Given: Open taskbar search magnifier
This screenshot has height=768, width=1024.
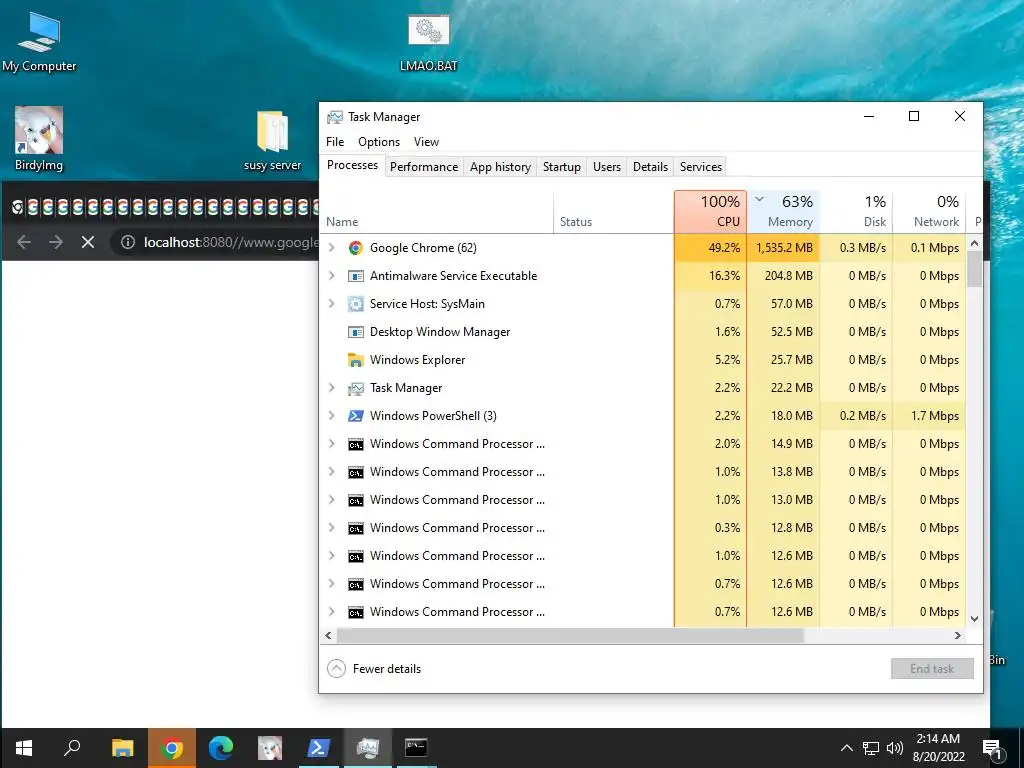Looking at the screenshot, I should (x=72, y=748).
